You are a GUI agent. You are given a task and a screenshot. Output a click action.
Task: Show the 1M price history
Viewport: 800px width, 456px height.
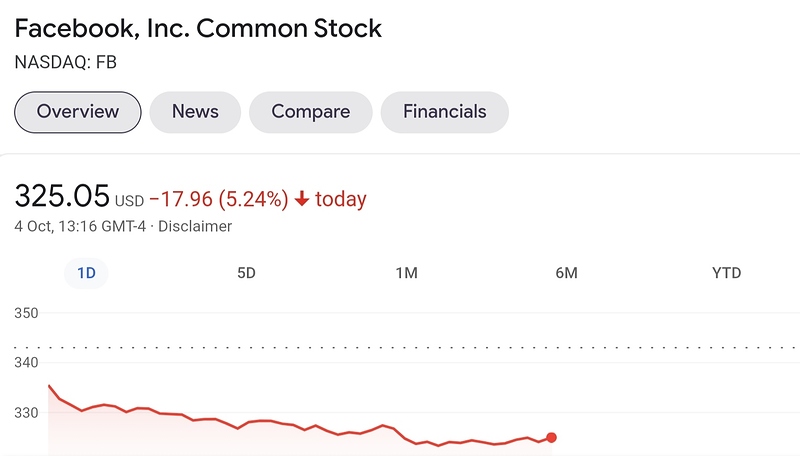406,273
